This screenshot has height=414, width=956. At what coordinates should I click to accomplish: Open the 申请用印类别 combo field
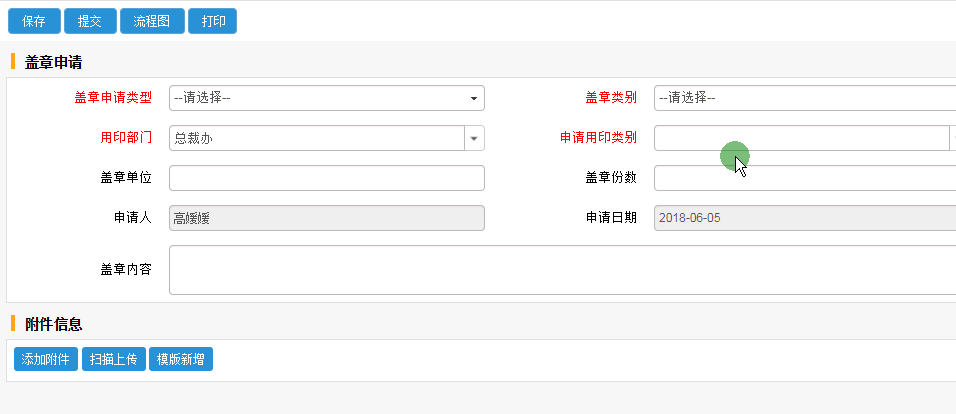800,138
